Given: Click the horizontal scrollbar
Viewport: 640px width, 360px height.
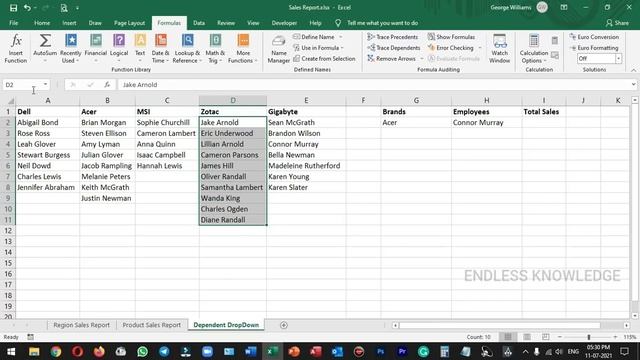Looking at the screenshot, I should click(499, 325).
